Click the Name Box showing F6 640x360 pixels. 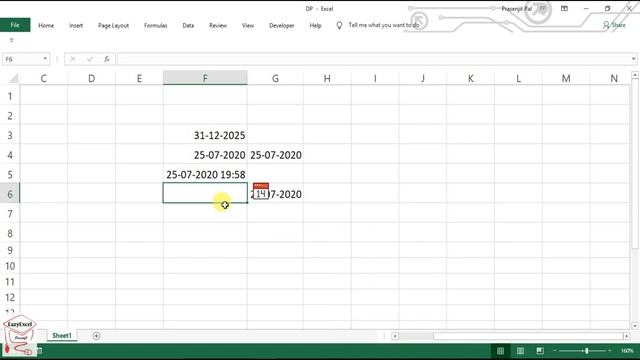22,59
